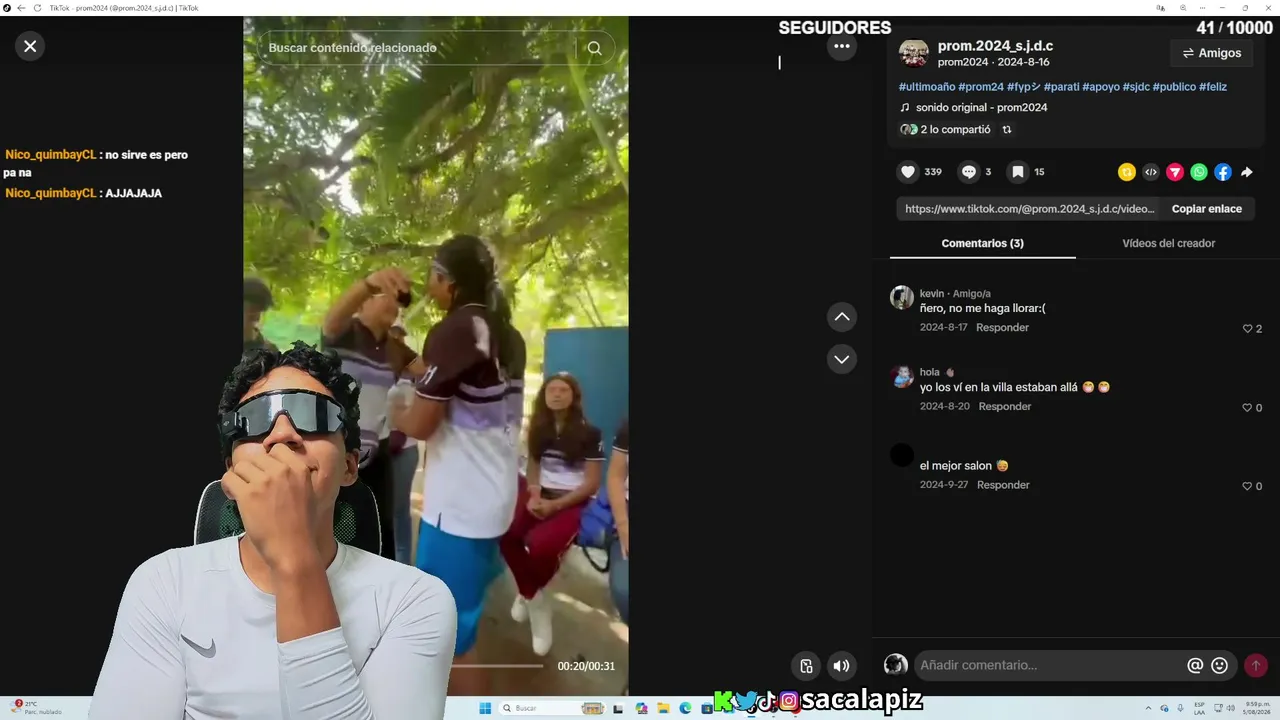The height and width of the screenshot is (720, 1280).
Task: Open the #feliz hashtag
Action: (1213, 87)
